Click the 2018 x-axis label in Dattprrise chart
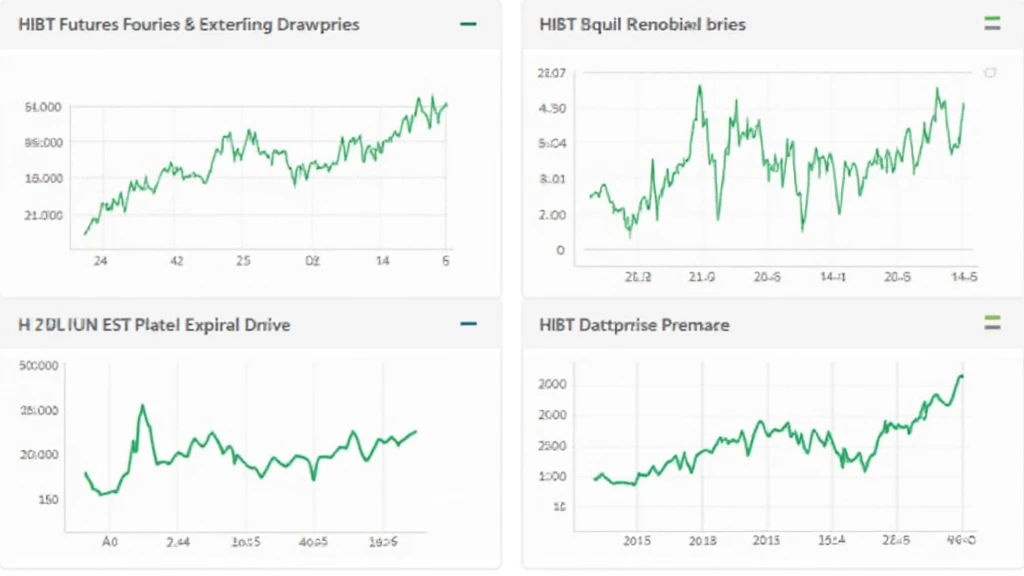1024x576 pixels. click(703, 541)
